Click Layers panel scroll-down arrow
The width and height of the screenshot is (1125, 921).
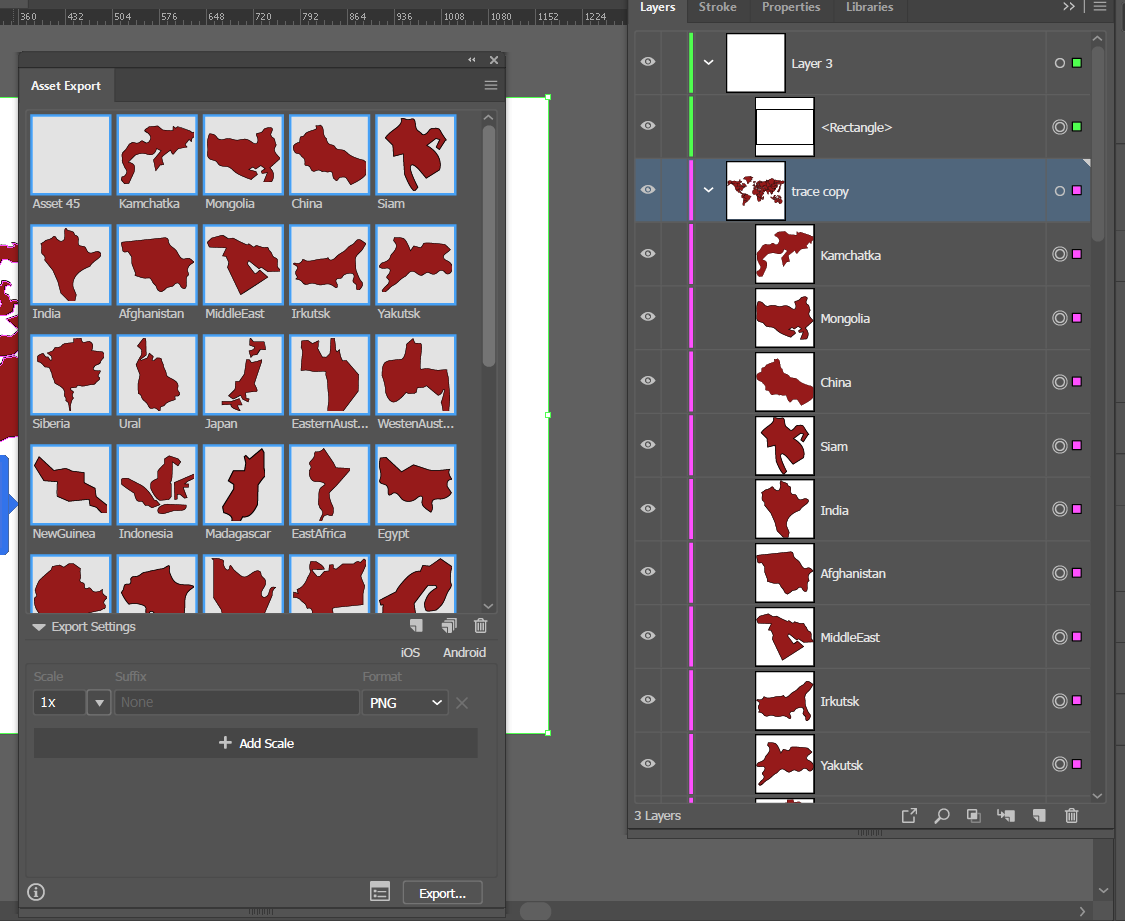pyautogui.click(x=1097, y=795)
